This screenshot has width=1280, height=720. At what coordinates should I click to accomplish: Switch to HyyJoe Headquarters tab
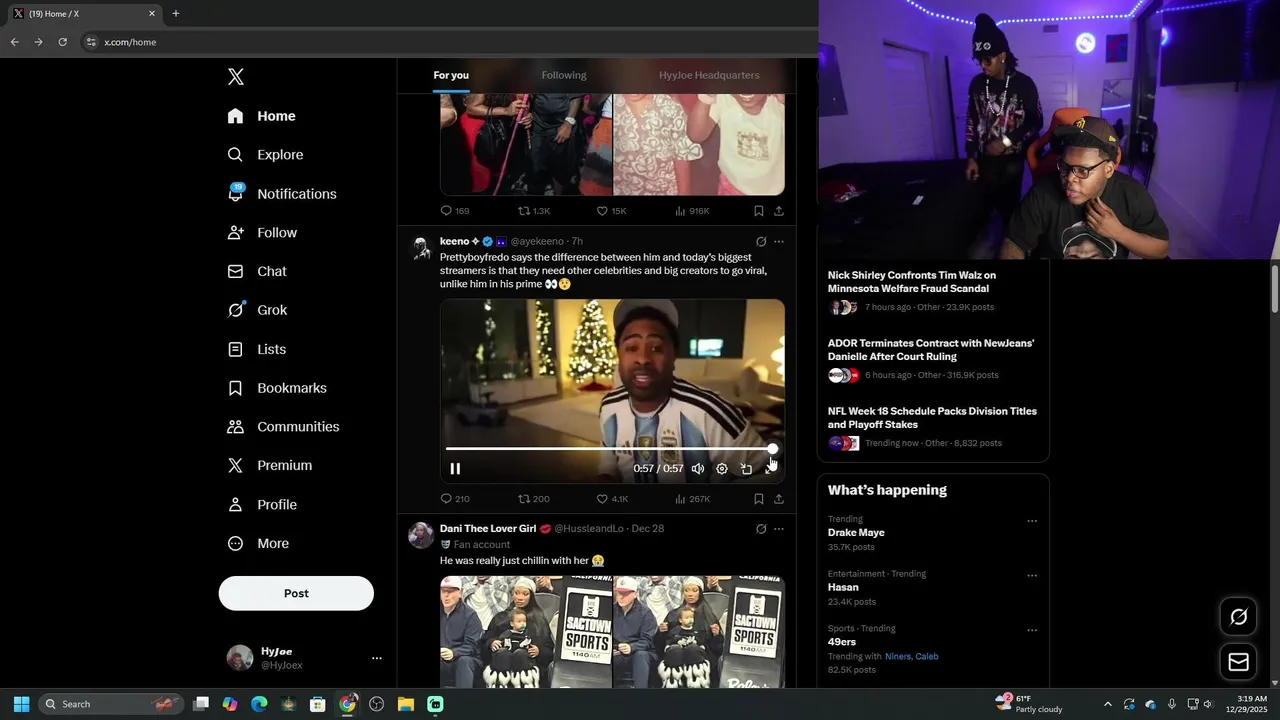(x=709, y=75)
